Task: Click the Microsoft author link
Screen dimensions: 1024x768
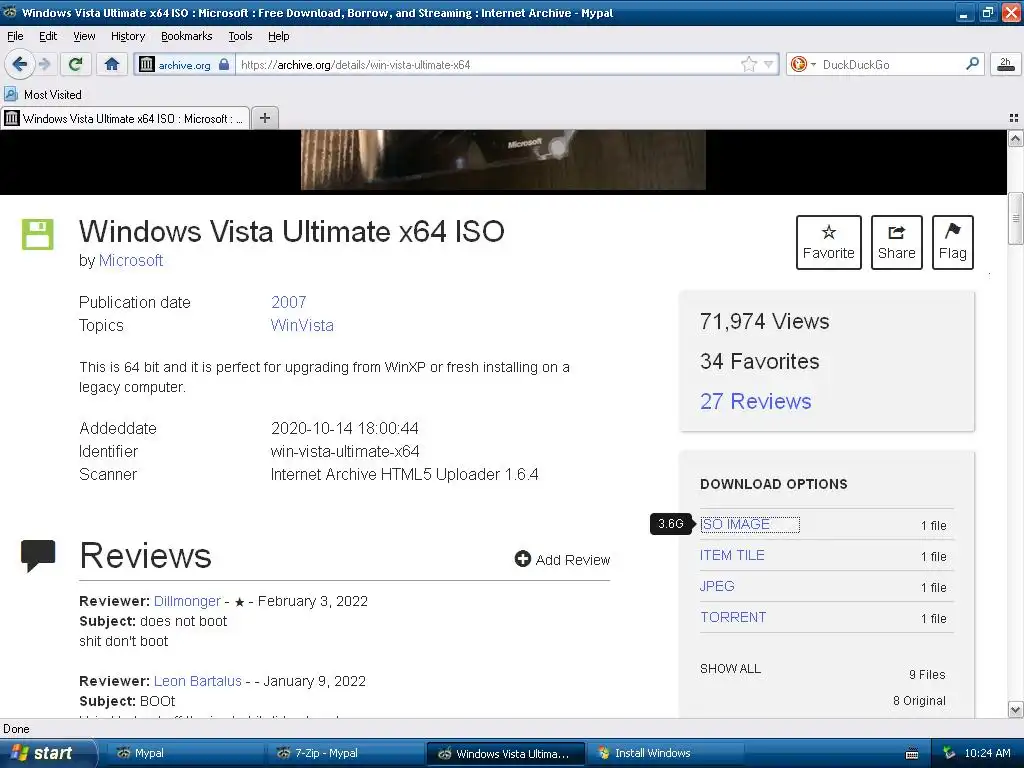Action: (131, 260)
